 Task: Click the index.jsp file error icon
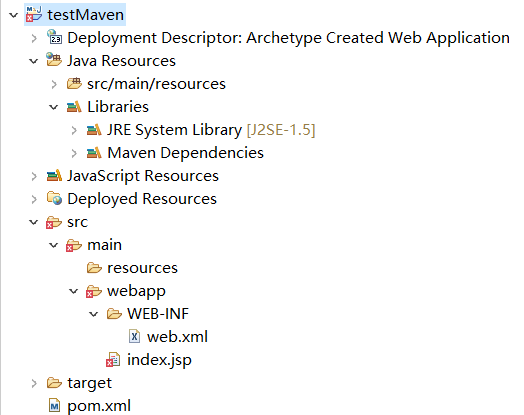pos(114,360)
